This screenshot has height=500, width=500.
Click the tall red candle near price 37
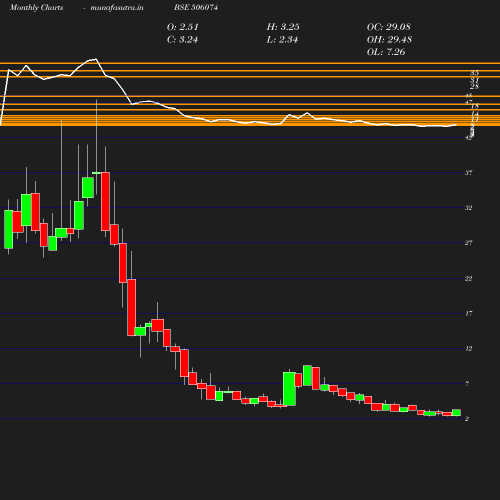coord(105,201)
